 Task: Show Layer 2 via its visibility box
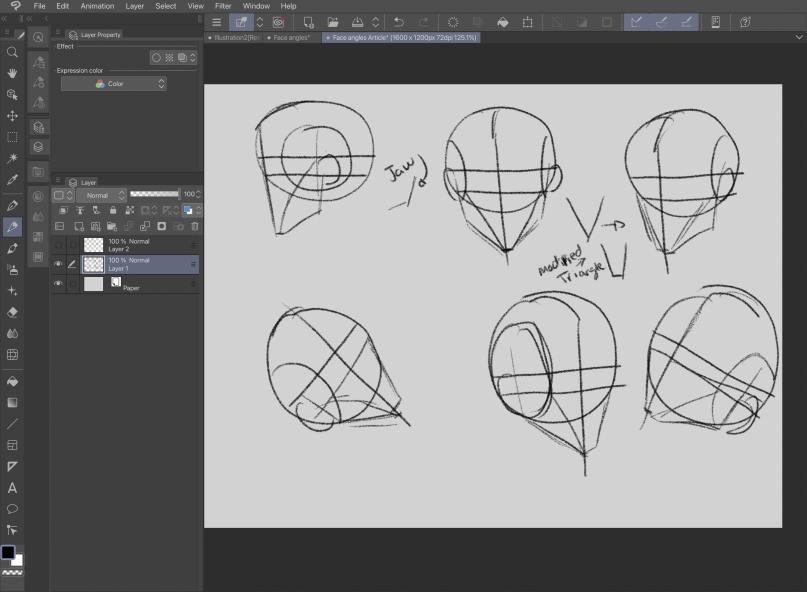coord(58,244)
